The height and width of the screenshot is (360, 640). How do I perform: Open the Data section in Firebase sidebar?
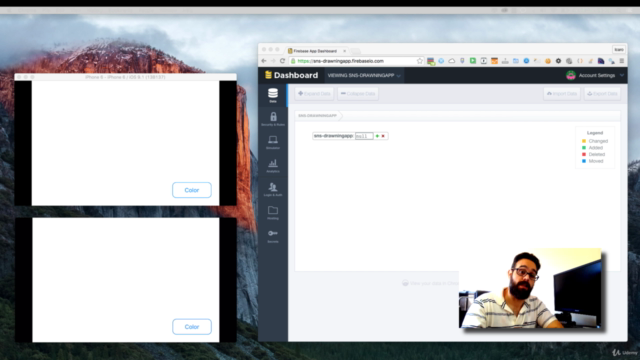click(x=273, y=95)
